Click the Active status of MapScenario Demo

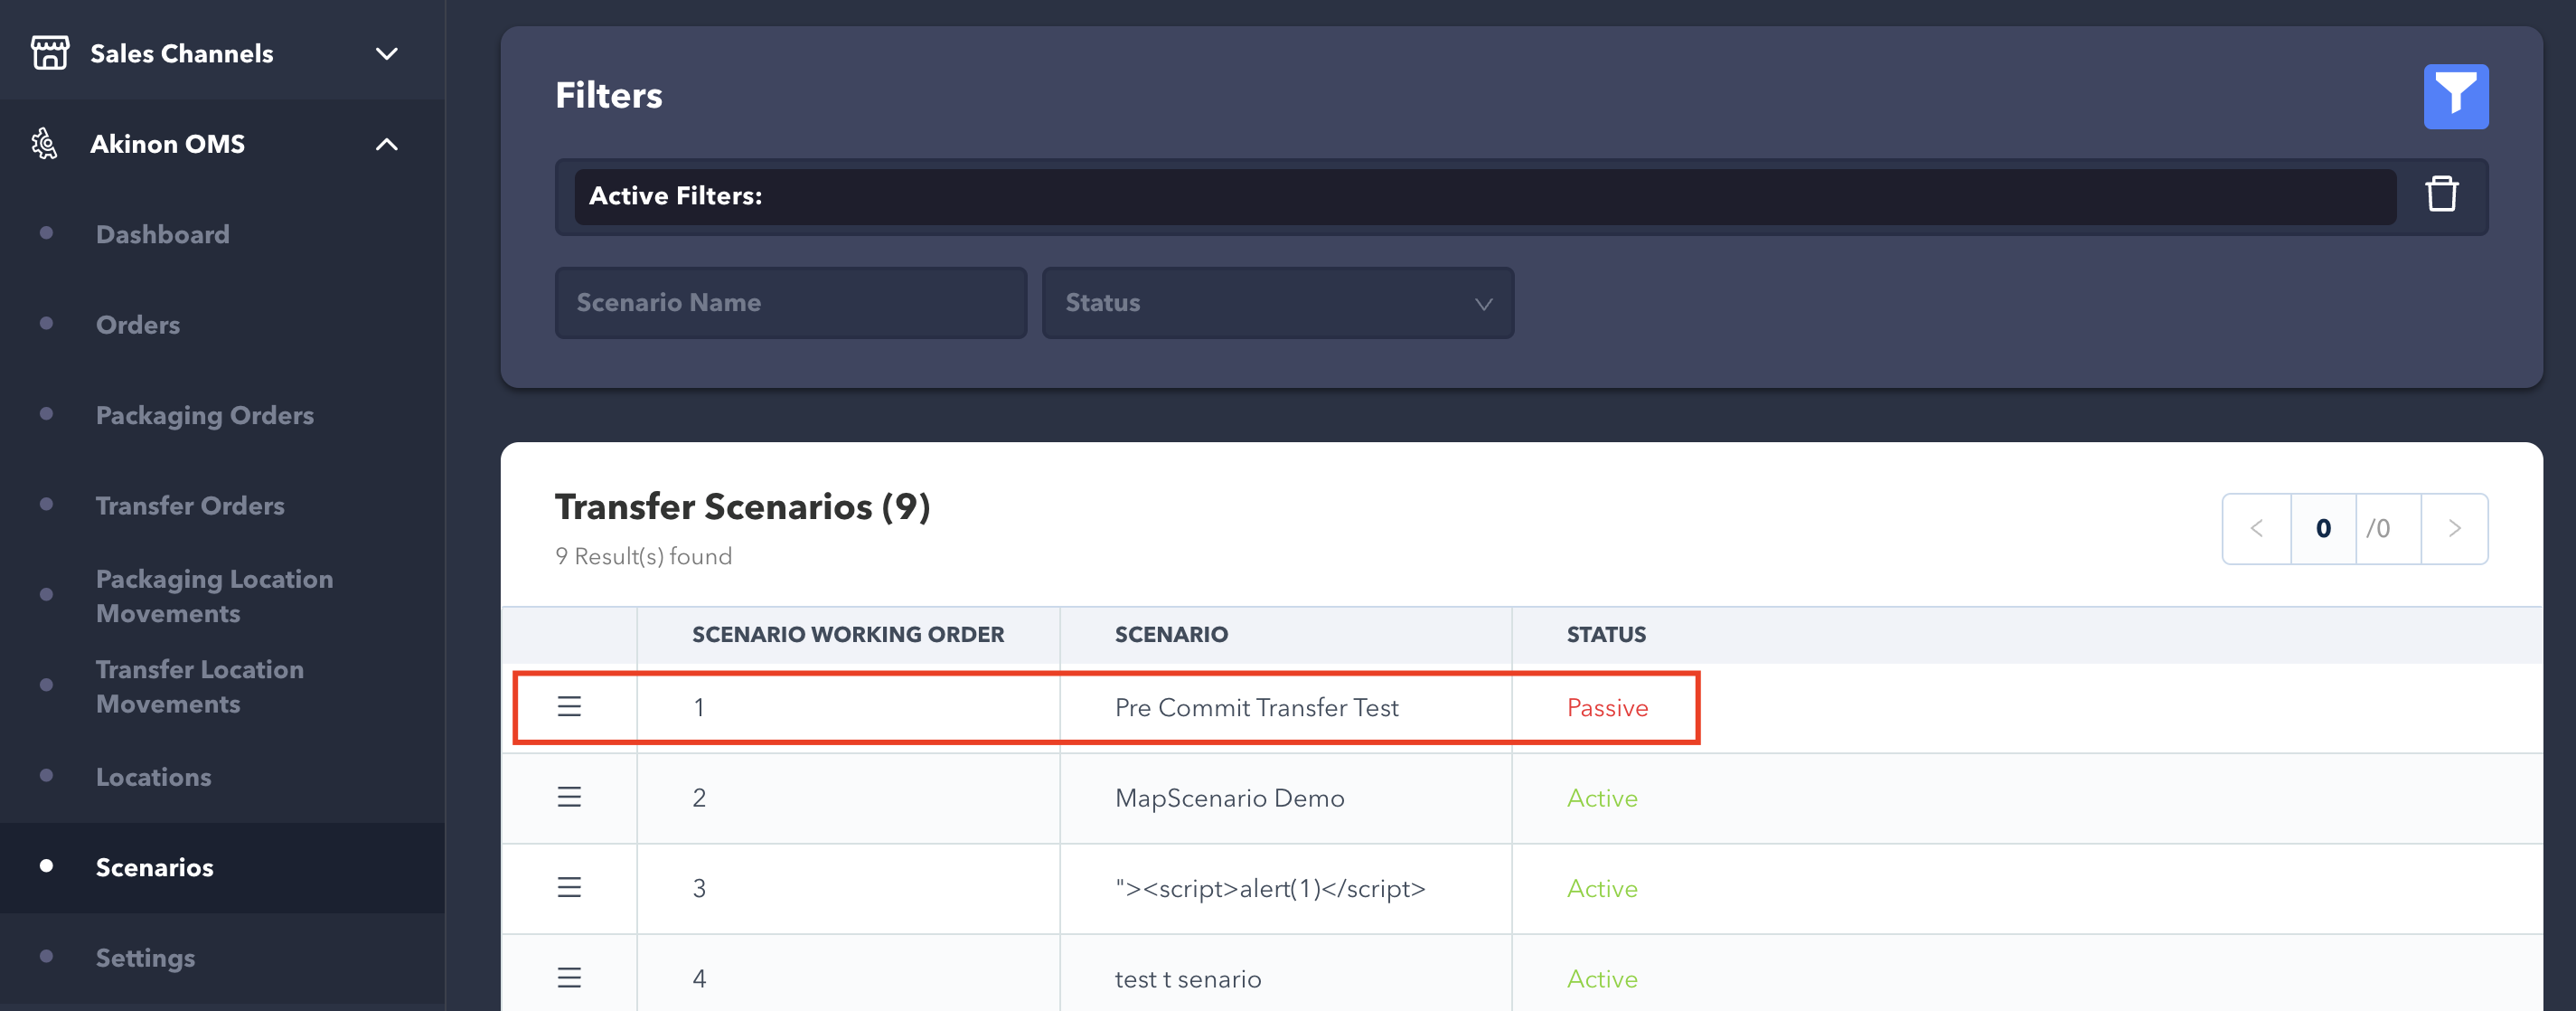(x=1601, y=798)
